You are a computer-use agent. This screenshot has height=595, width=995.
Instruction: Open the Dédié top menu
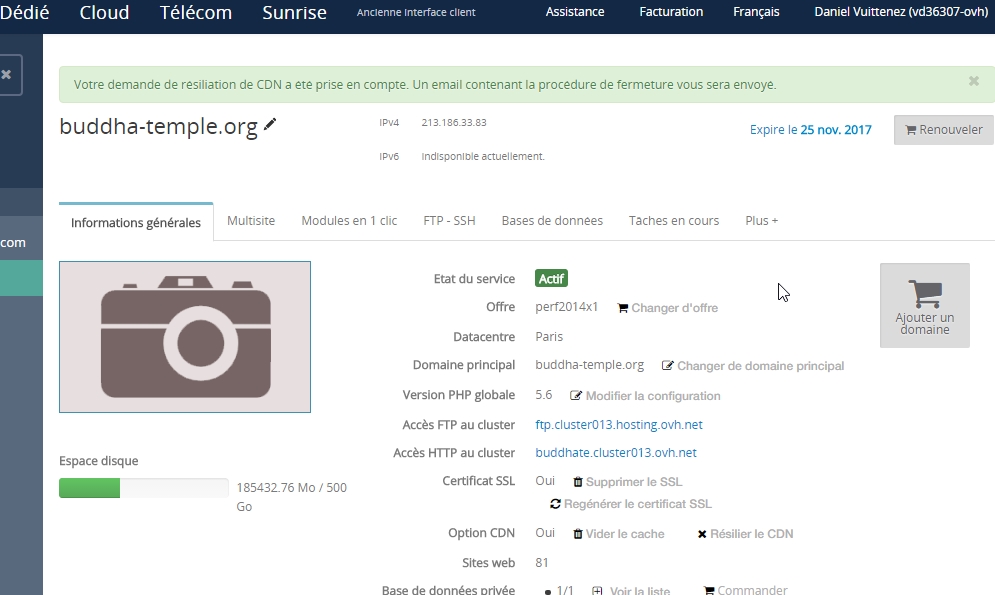[25, 12]
